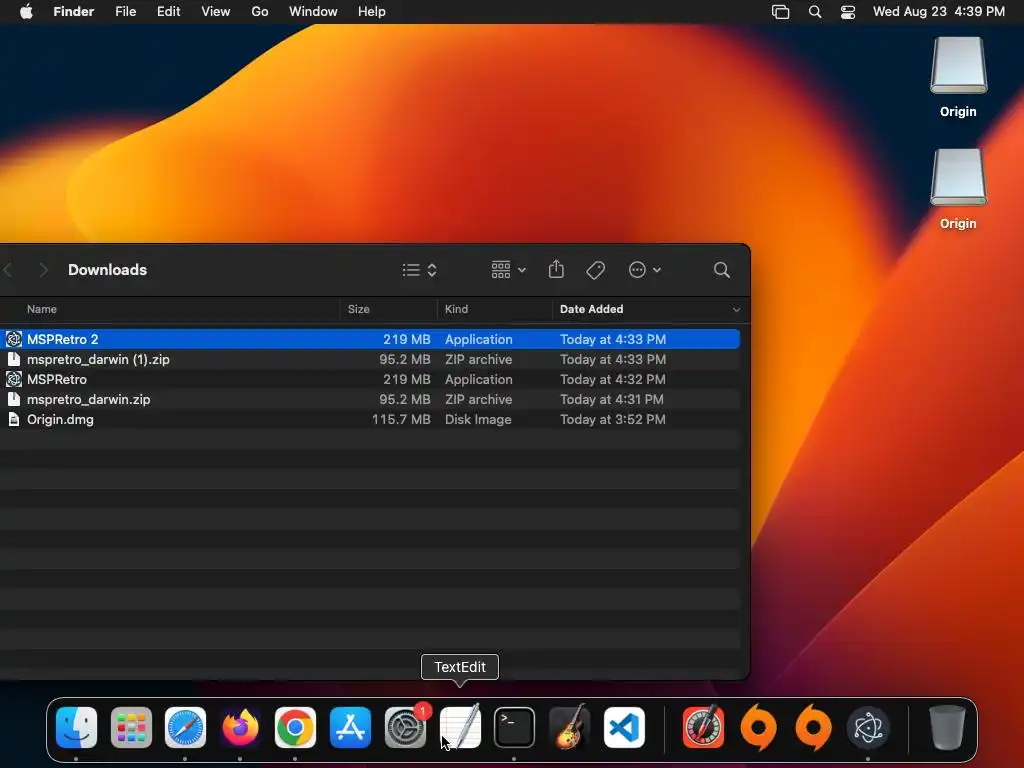This screenshot has width=1024, height=768.
Task: Open System Settings with notification badge
Action: 406,728
